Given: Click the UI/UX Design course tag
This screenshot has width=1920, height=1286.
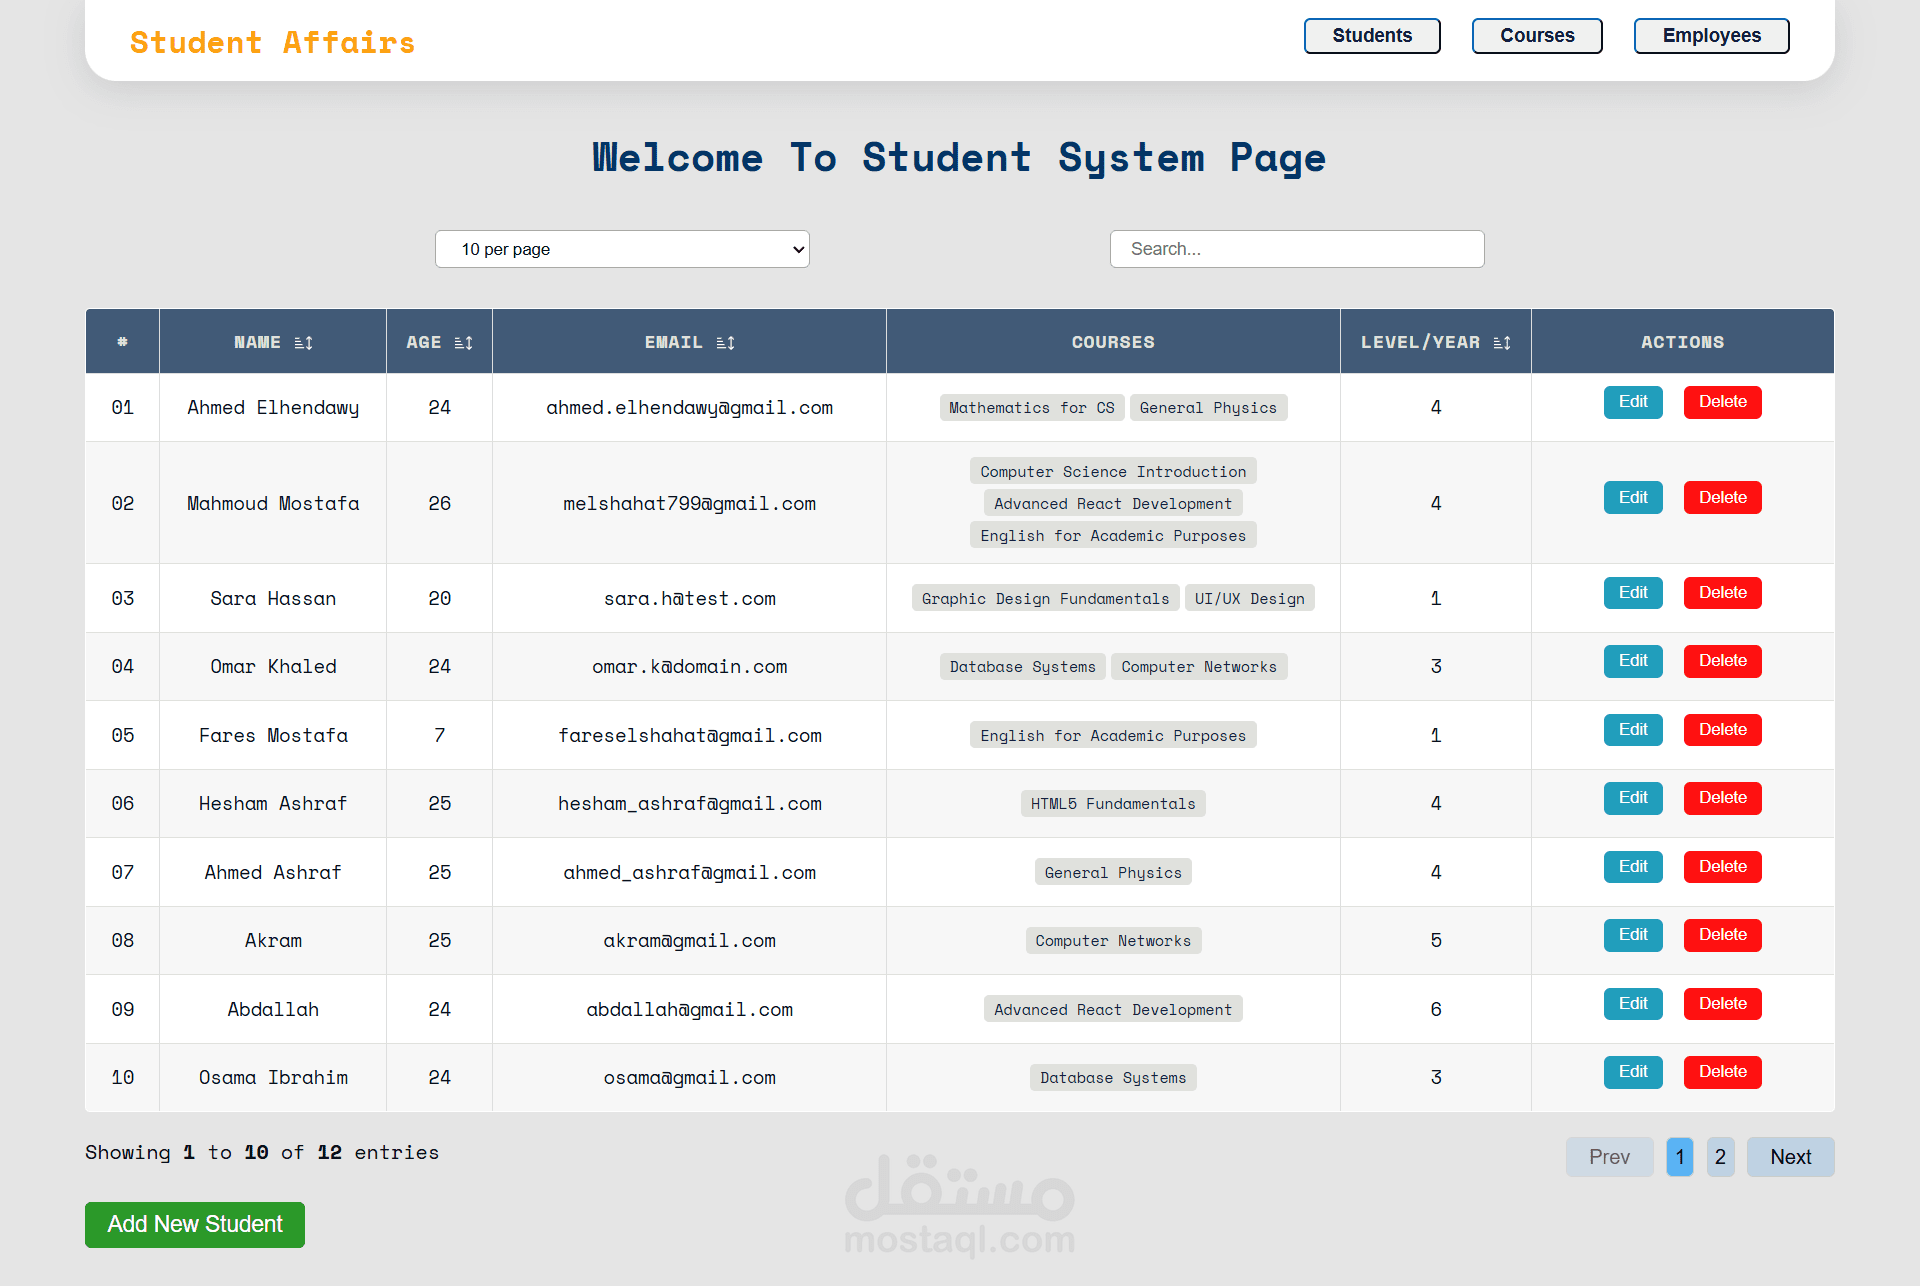Looking at the screenshot, I should (x=1249, y=598).
